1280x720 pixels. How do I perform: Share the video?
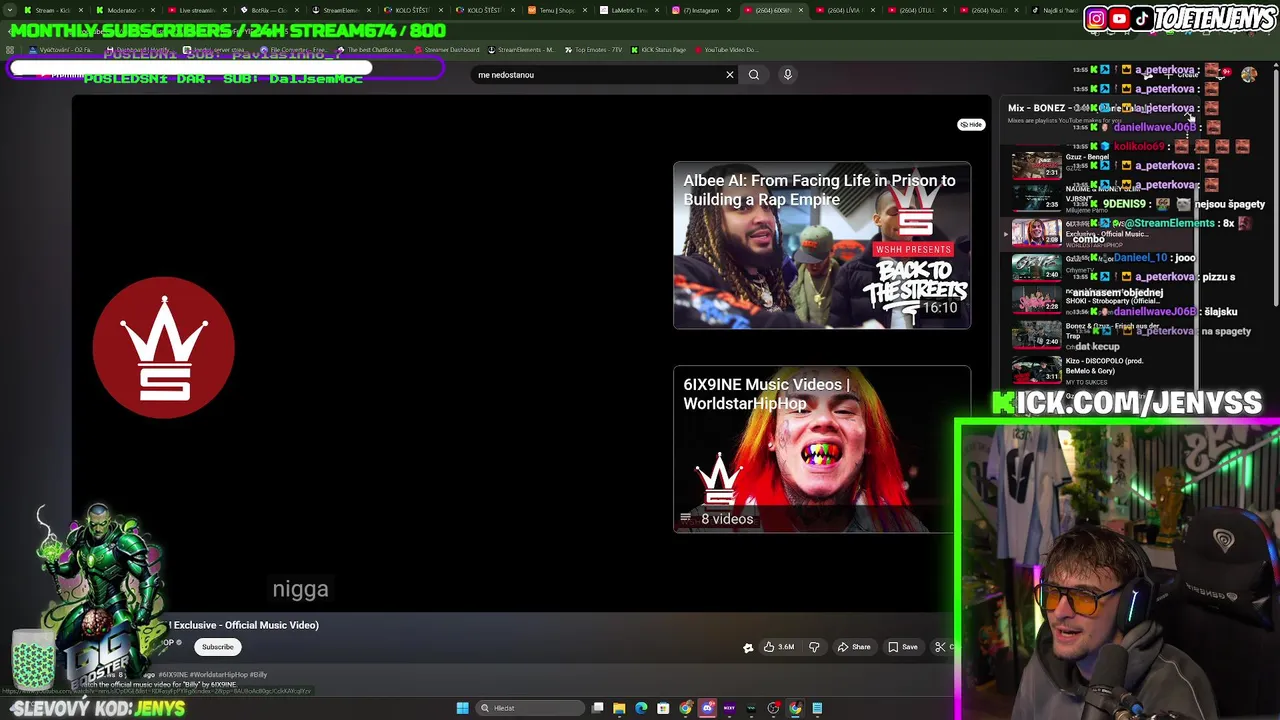coord(854,647)
